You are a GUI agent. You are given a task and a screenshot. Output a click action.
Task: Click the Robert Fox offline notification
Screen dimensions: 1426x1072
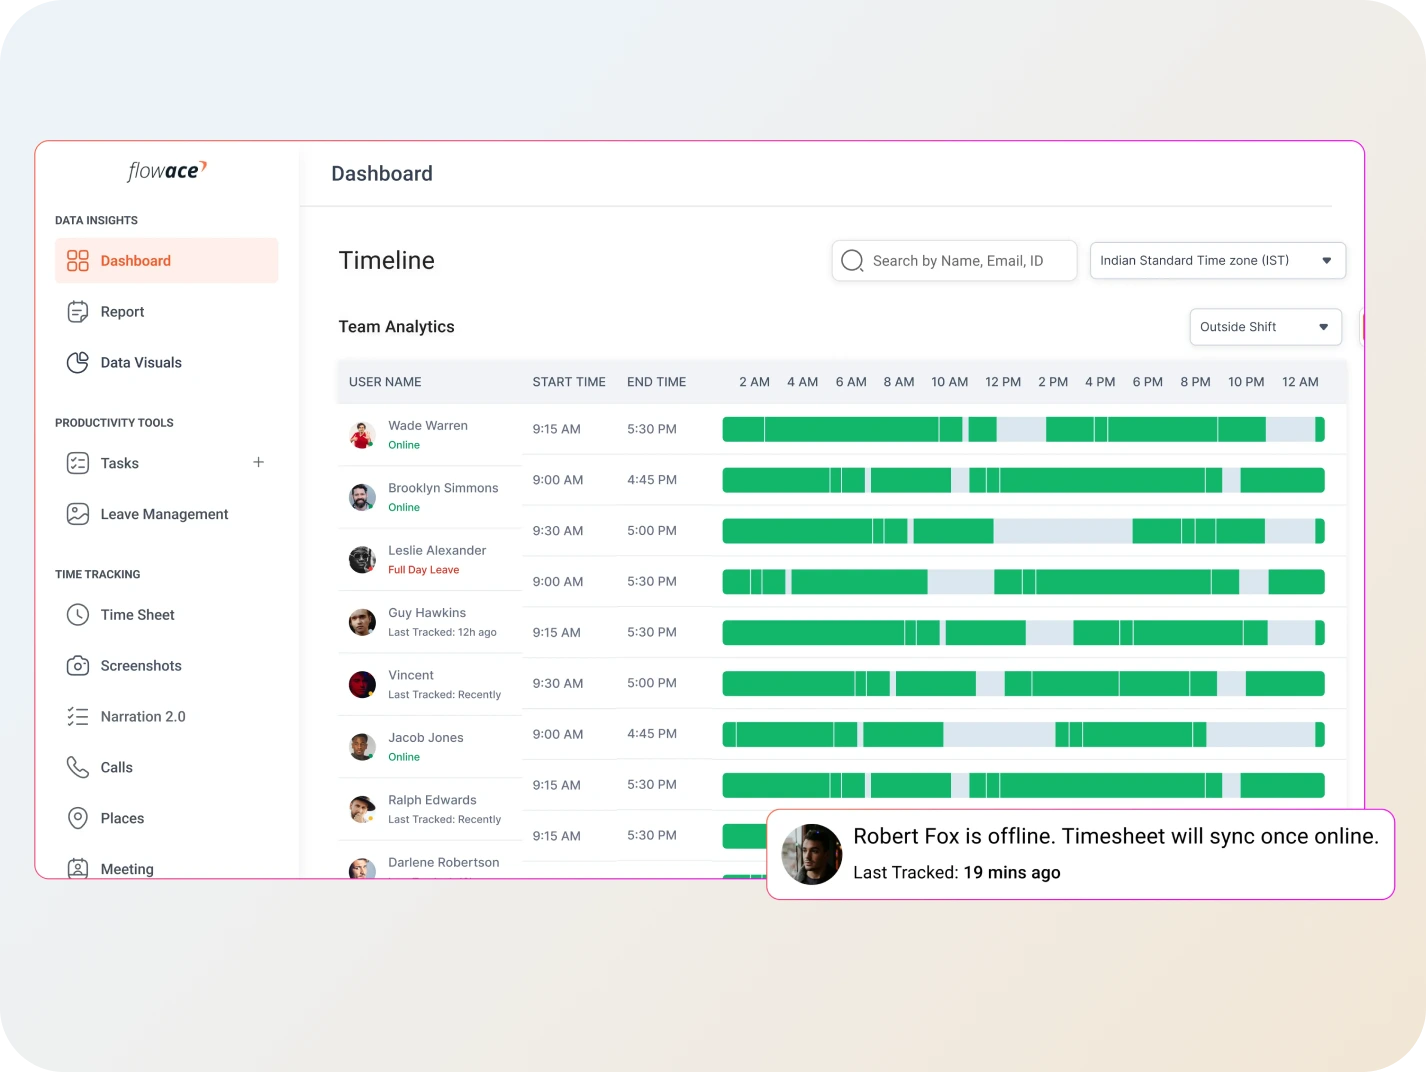[1080, 854]
